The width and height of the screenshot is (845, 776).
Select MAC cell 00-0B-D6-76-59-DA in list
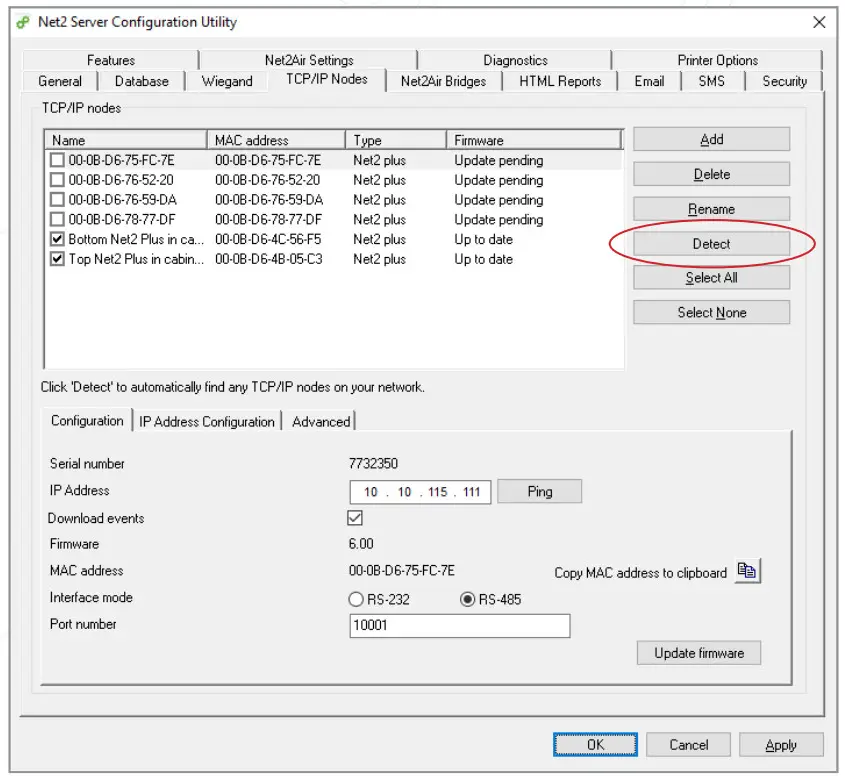click(269, 200)
